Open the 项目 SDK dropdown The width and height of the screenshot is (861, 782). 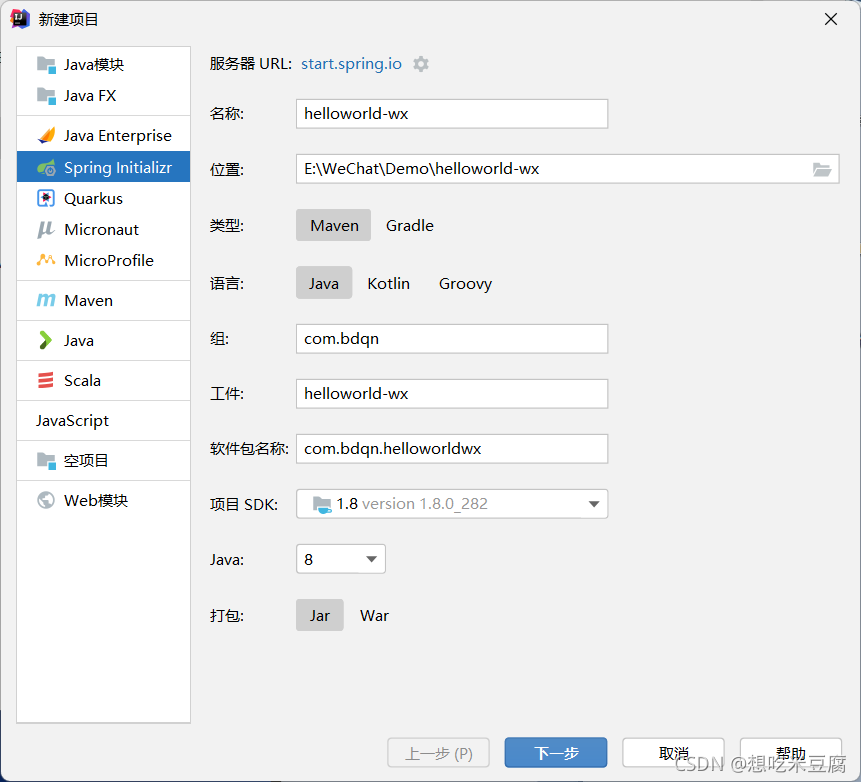(452, 504)
